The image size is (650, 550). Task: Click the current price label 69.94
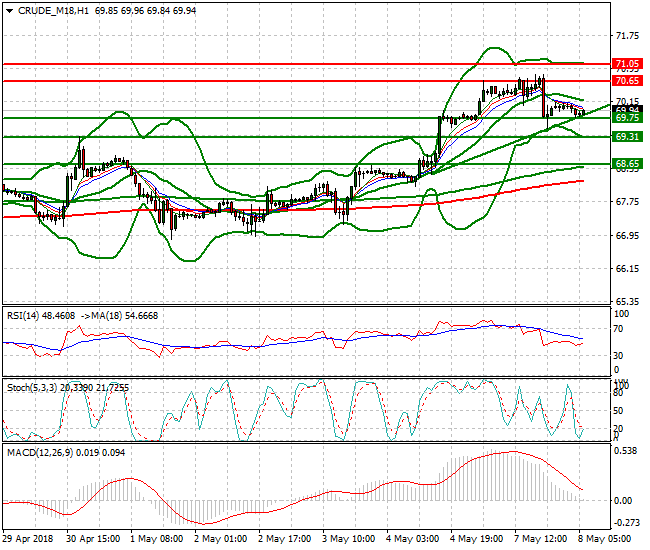pyautogui.click(x=627, y=110)
